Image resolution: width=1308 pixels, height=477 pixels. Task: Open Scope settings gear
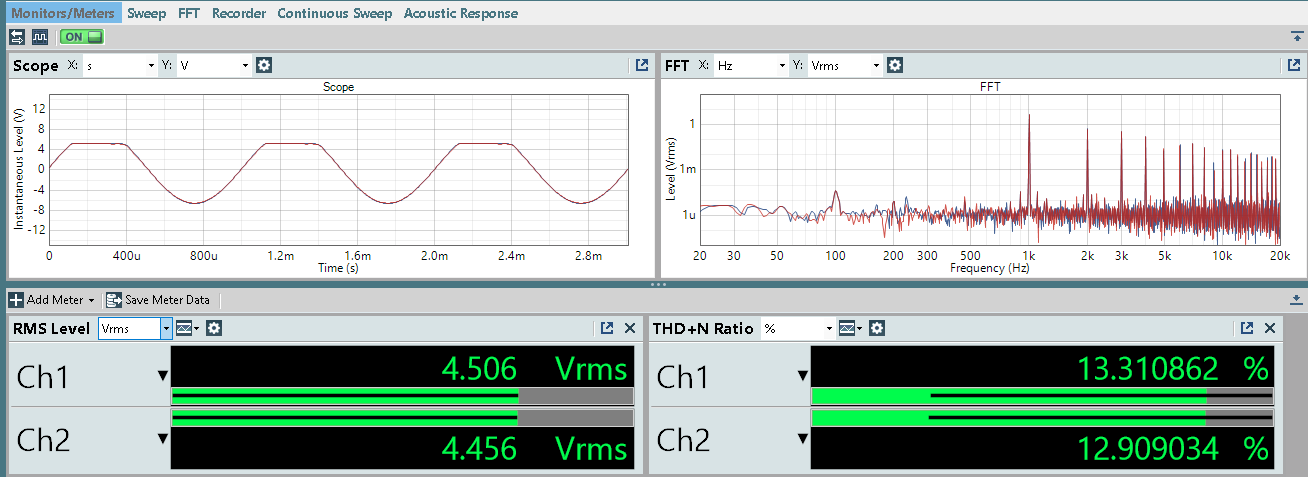[x=264, y=65]
